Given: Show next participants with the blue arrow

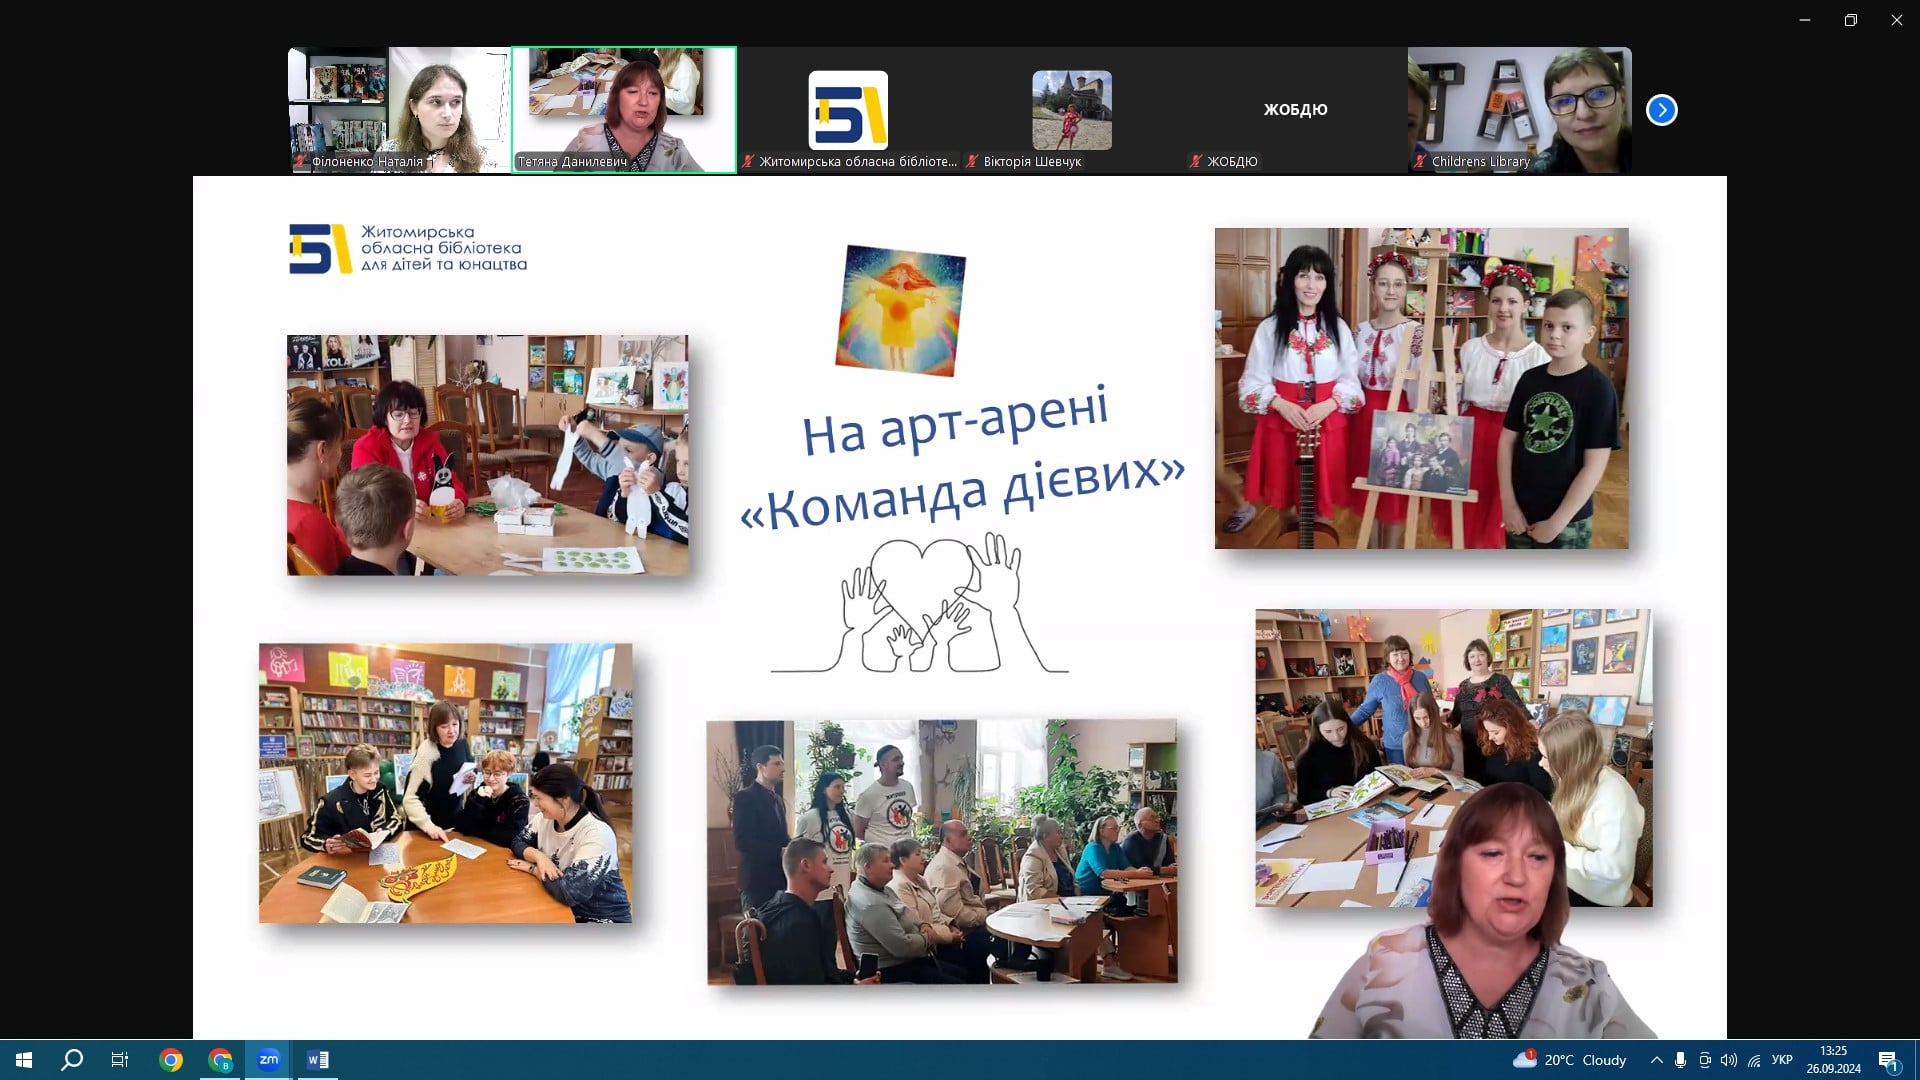Looking at the screenshot, I should pyautogui.click(x=1661, y=110).
